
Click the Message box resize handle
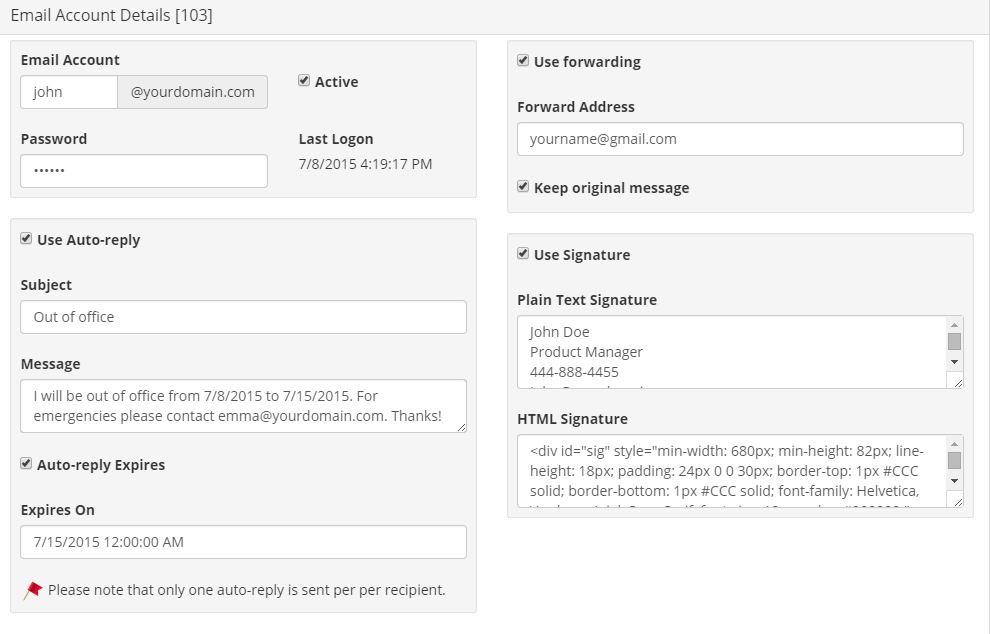click(460, 427)
